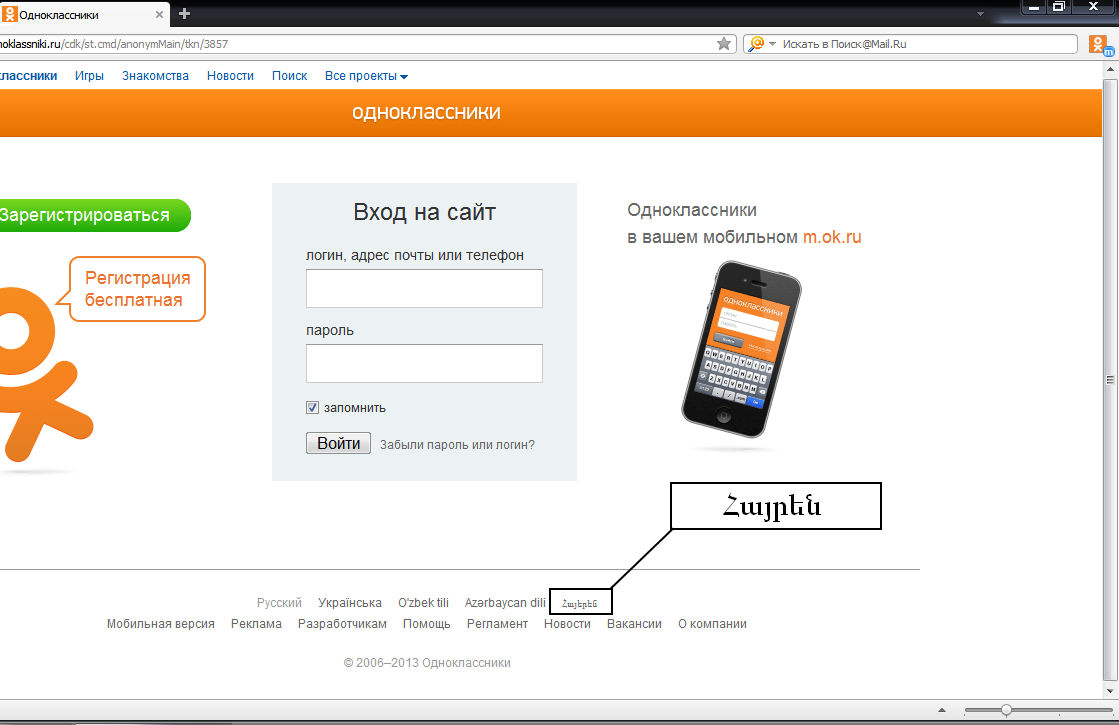The image size is (1119, 725).
Task: Switch language to Українська
Action: (x=350, y=603)
